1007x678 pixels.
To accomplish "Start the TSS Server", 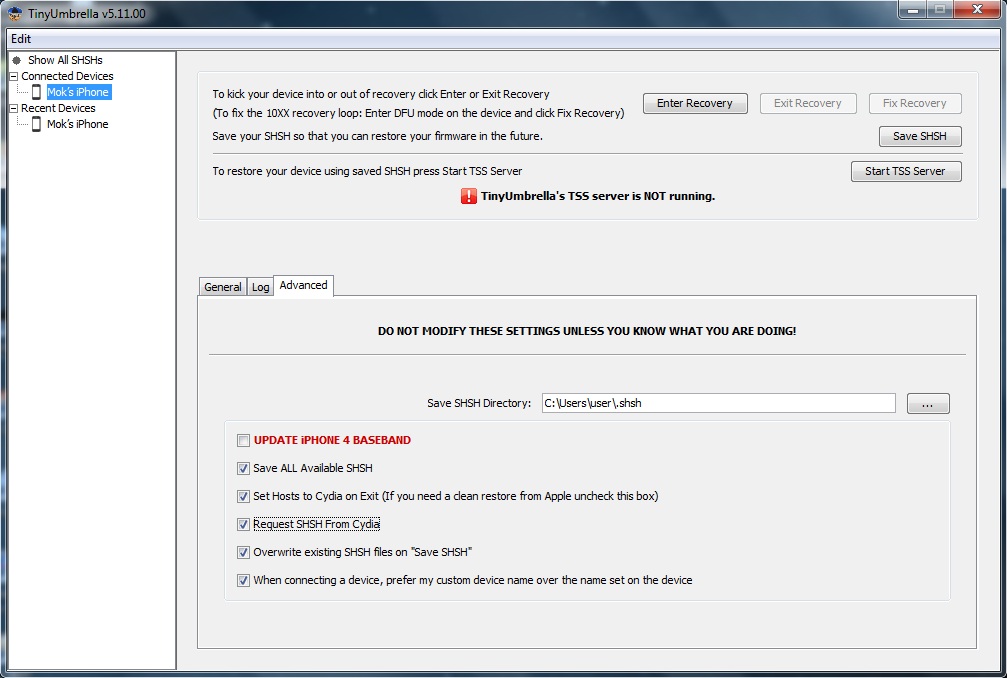I will coord(906,171).
